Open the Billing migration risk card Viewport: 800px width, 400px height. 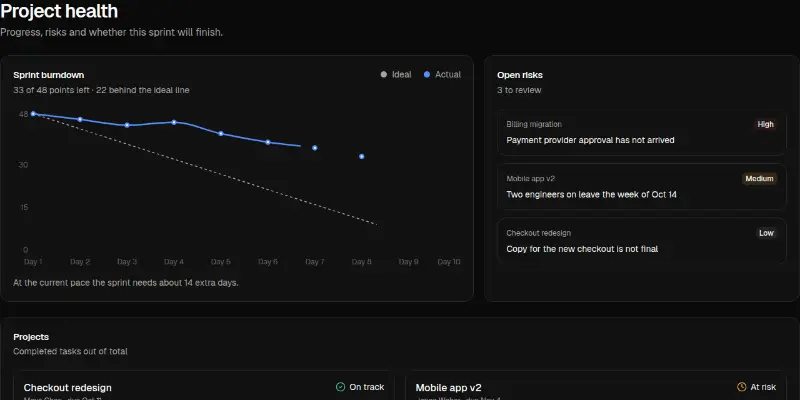tap(641, 132)
